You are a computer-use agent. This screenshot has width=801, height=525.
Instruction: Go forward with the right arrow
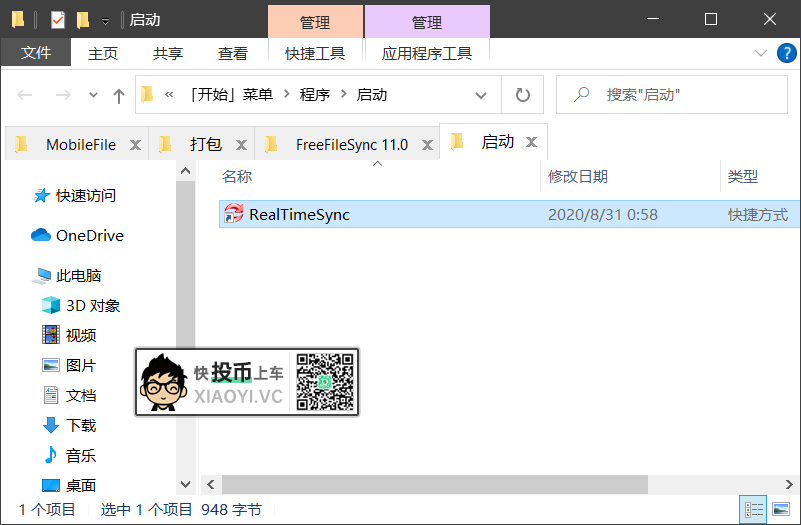click(63, 94)
